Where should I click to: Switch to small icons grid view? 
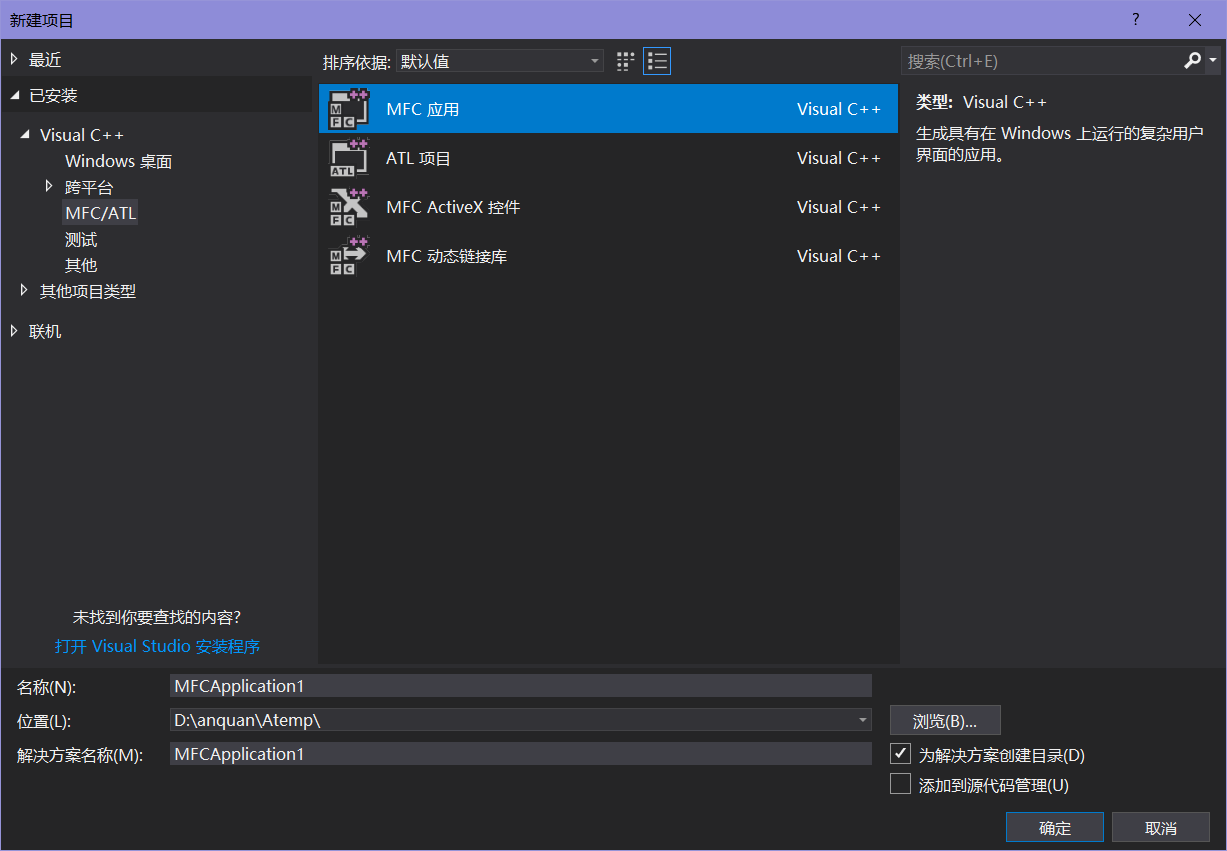[x=626, y=61]
